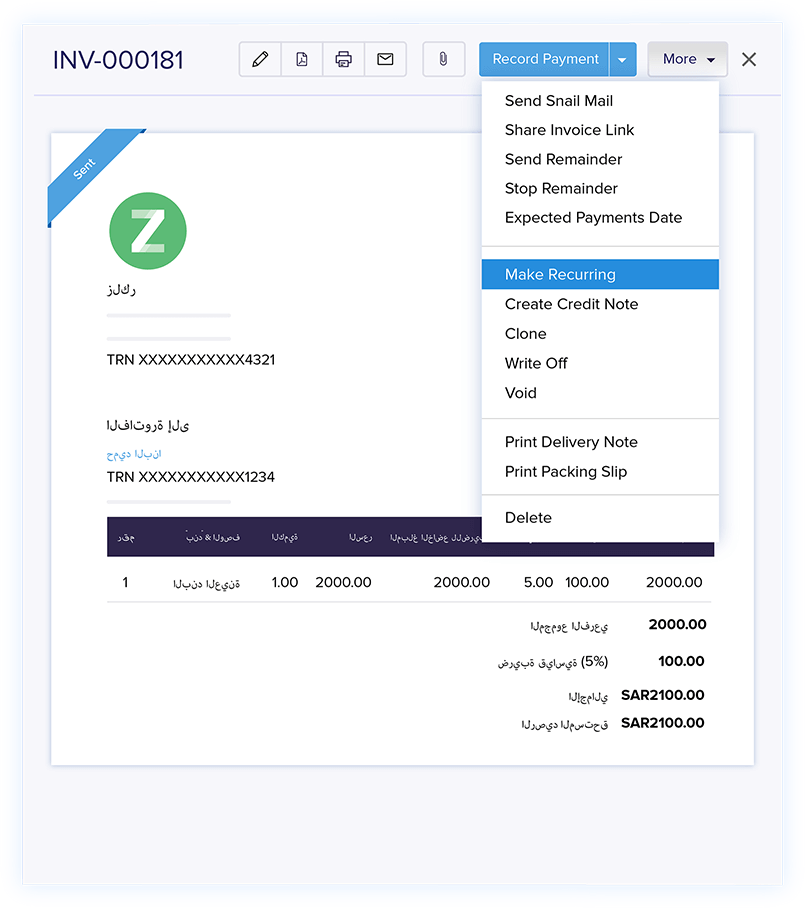
Task: Click the 1.00 quantity cell
Action: pyautogui.click(x=285, y=582)
